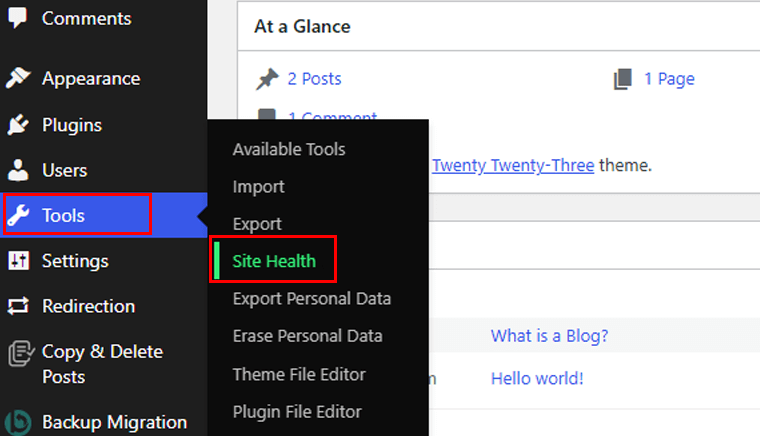
Task: Choose Export in the Tools submenu
Action: pos(257,224)
